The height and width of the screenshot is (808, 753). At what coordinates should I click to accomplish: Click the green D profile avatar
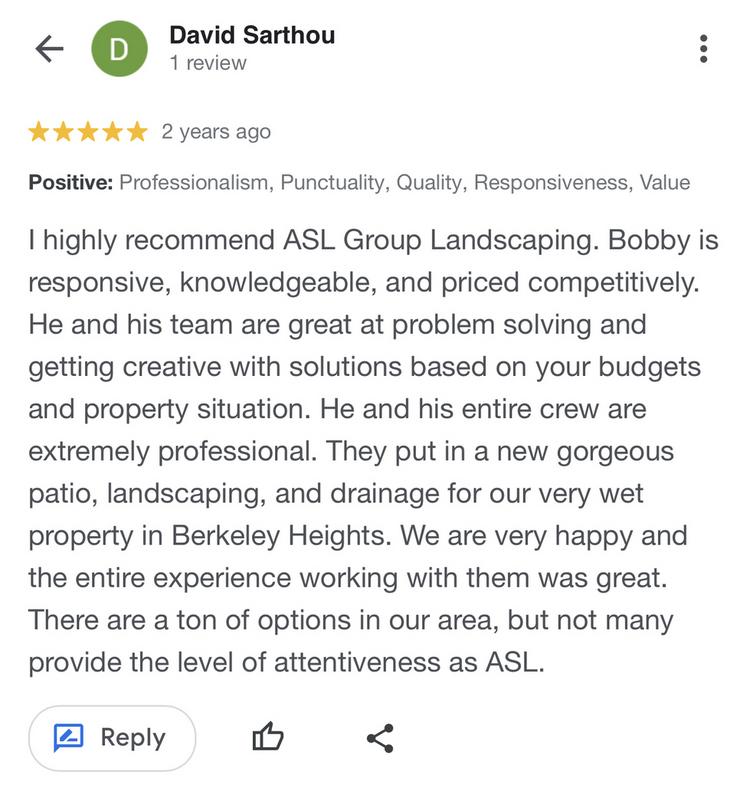tap(120, 49)
